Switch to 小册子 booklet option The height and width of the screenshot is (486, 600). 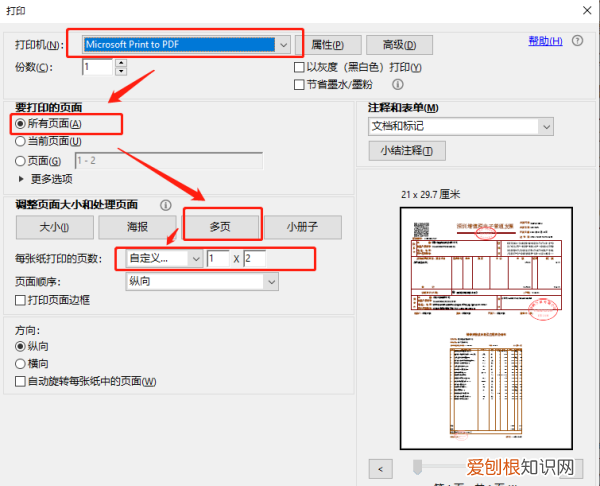pyautogui.click(x=303, y=227)
